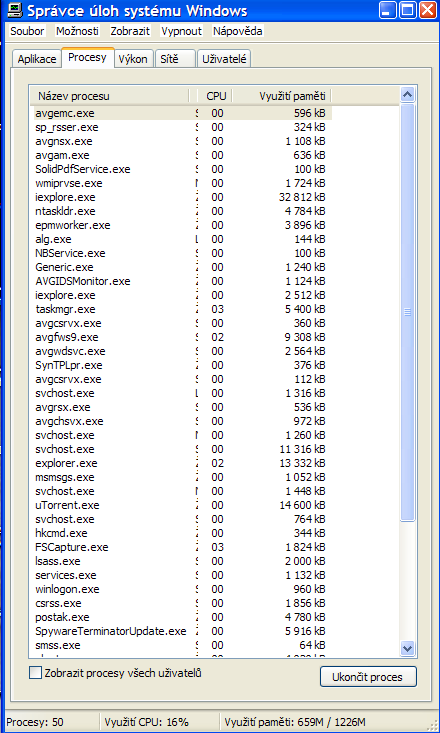
Task: Select taskmgr.exe process
Action: tap(183, 309)
